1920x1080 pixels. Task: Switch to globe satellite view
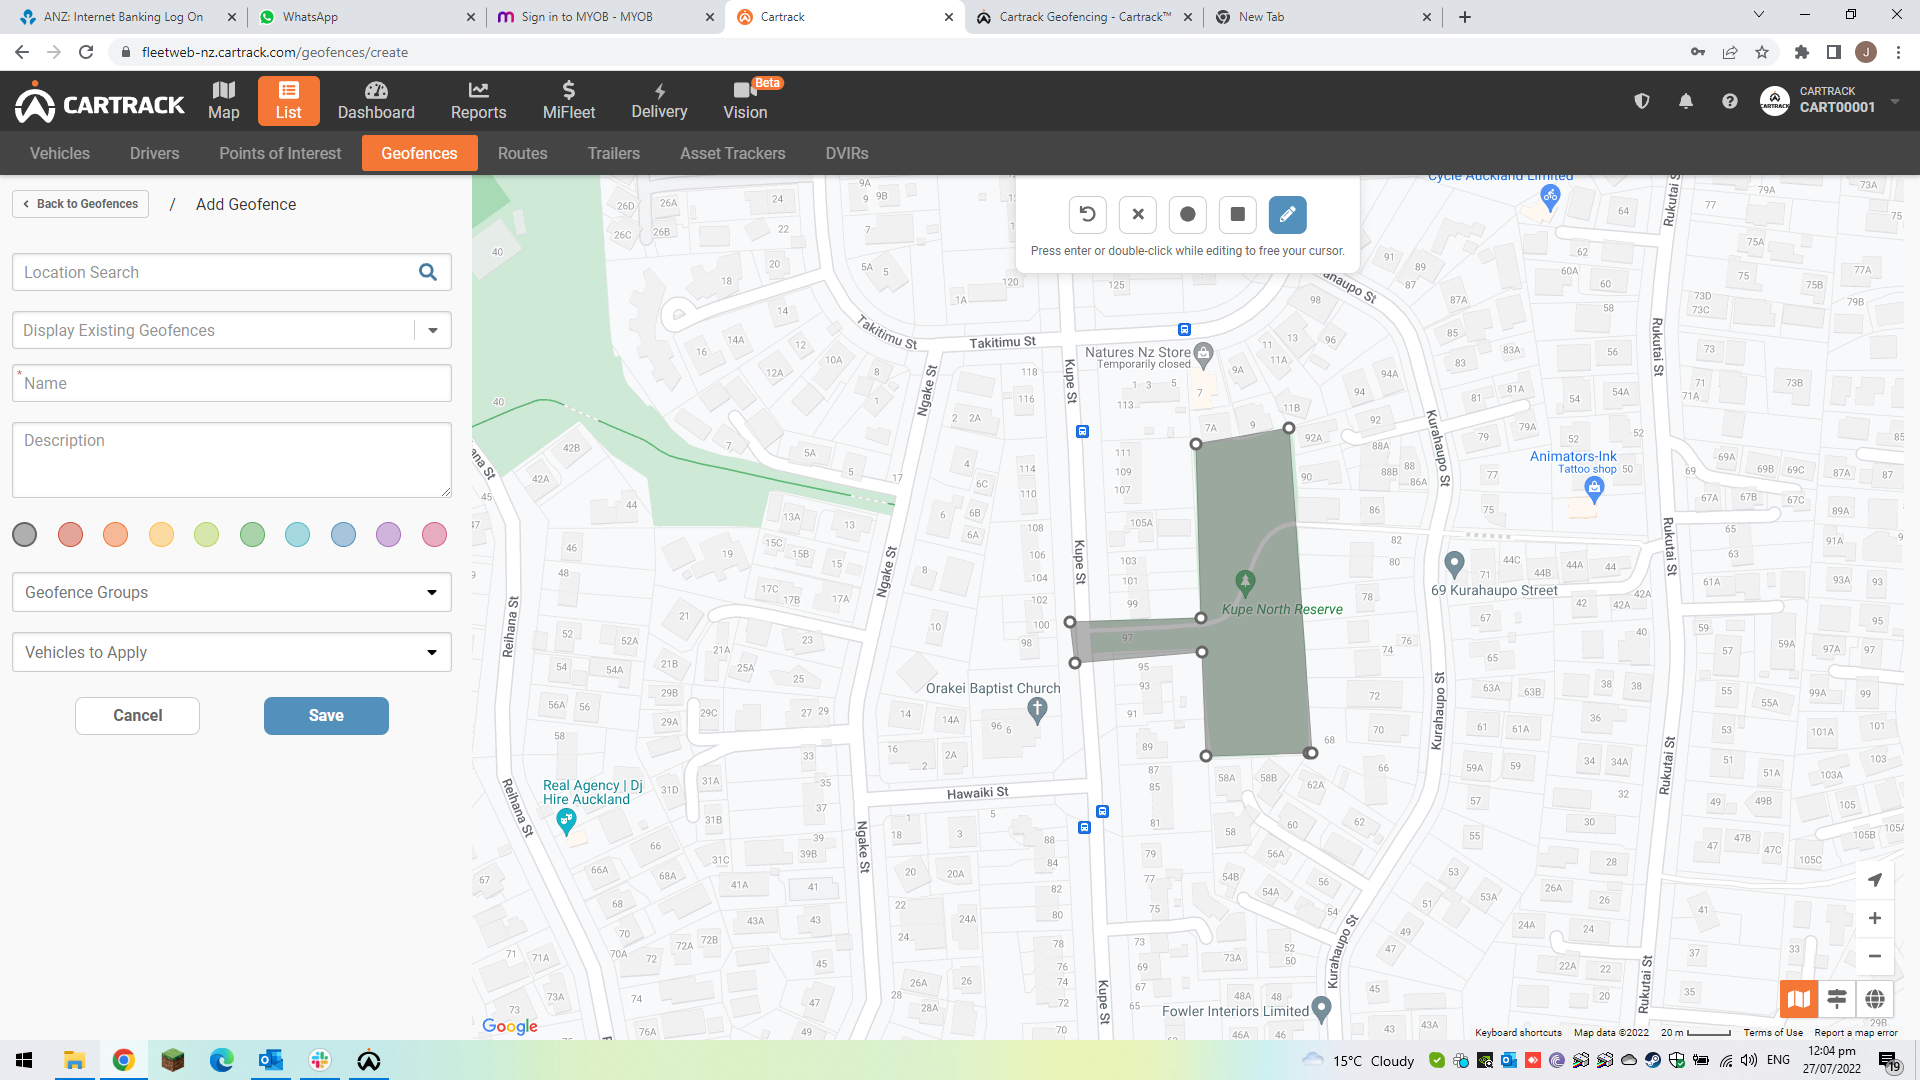1874,998
